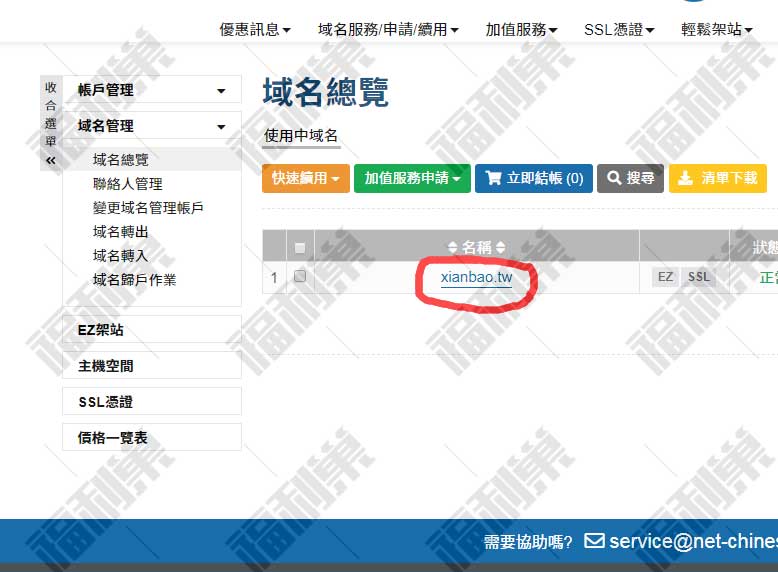Go to 聯絡人管理 in the sidebar
Viewport: 778px width, 572px height.
[127, 184]
